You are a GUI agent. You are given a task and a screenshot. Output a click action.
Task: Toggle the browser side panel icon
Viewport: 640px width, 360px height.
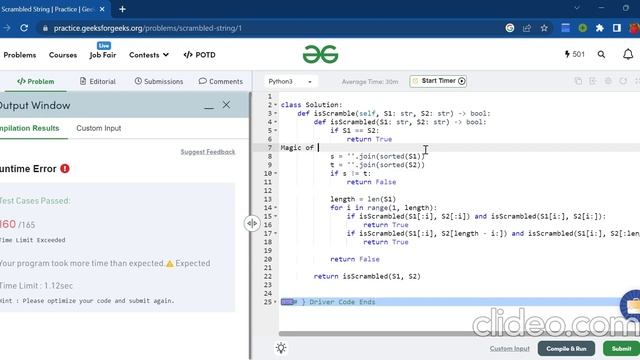617,28
